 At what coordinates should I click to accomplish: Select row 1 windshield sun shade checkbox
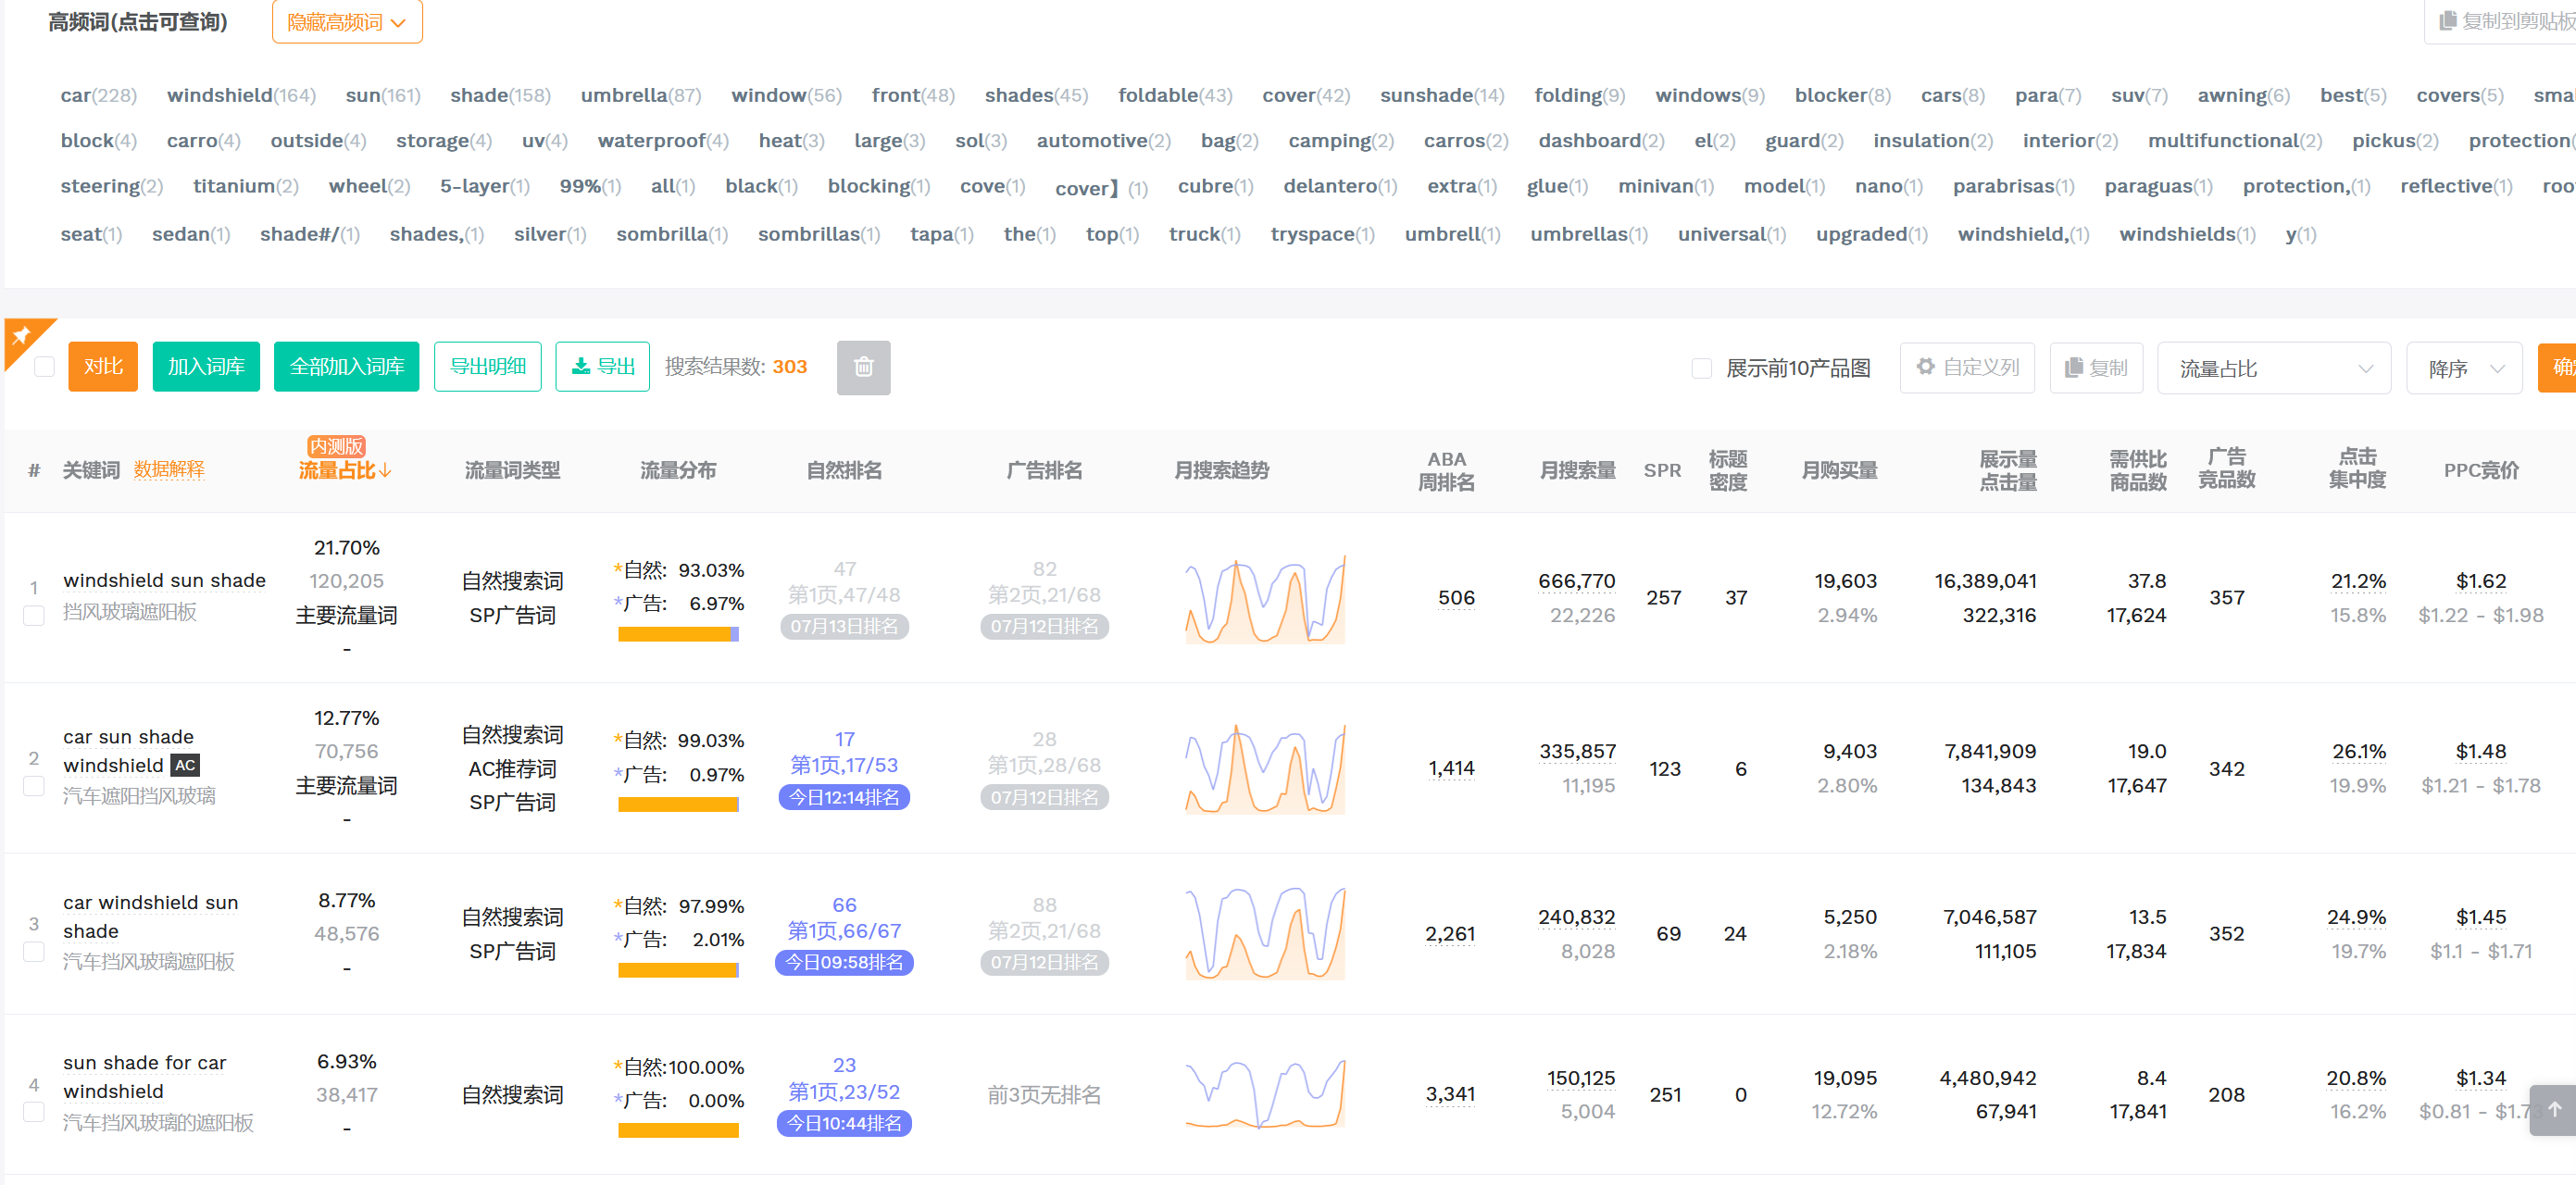point(34,615)
